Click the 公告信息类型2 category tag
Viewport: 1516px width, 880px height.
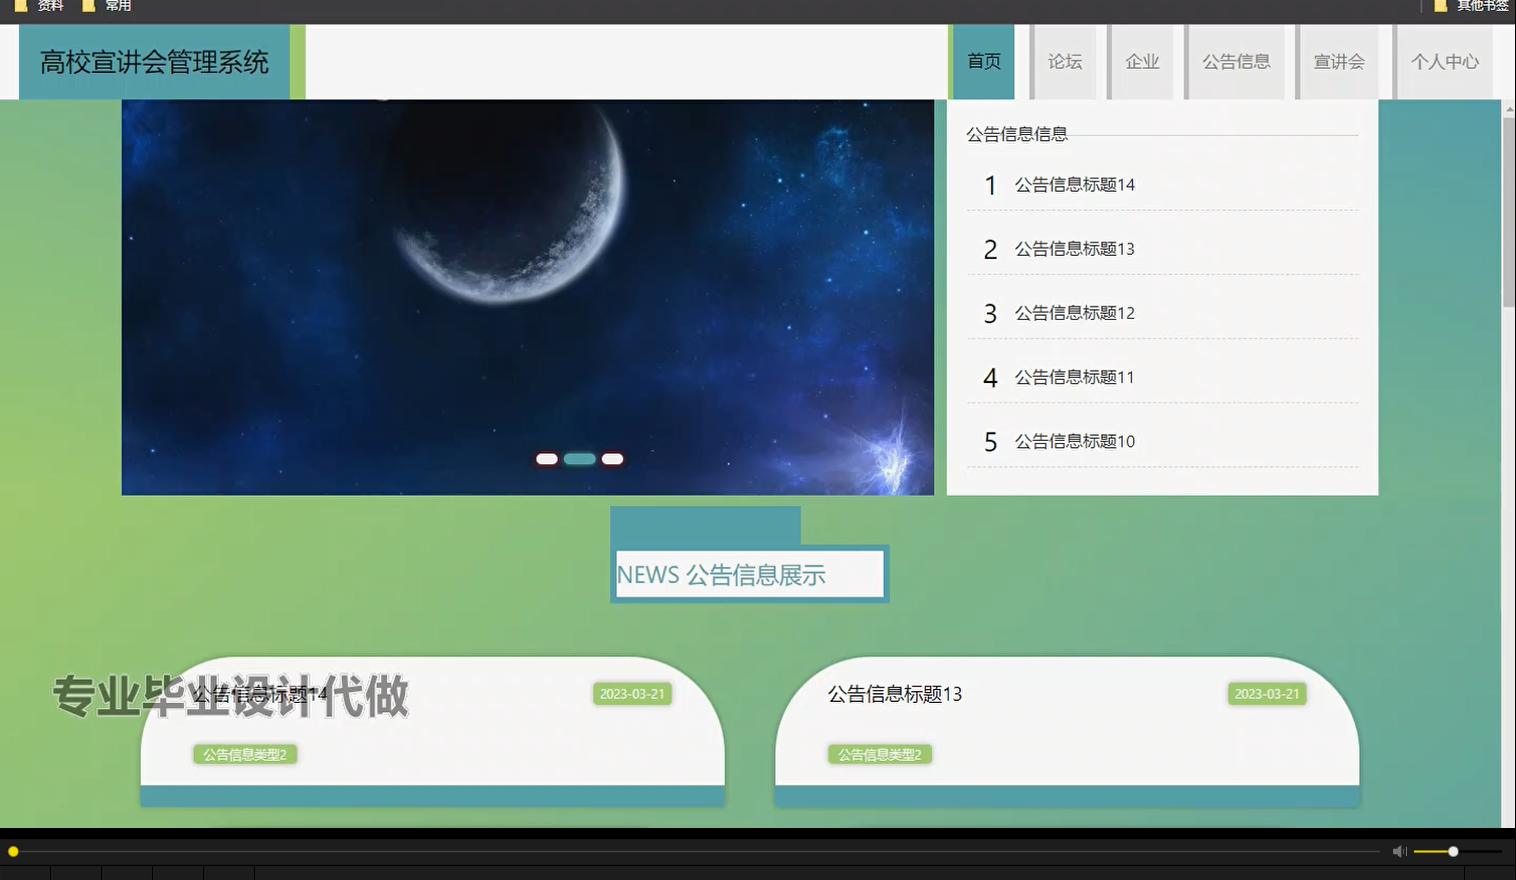pos(245,754)
